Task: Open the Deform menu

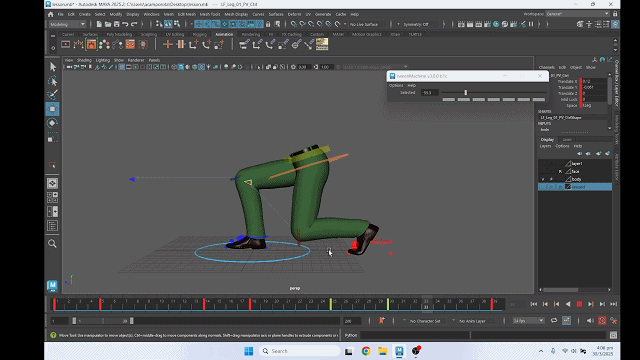Action: (294, 14)
